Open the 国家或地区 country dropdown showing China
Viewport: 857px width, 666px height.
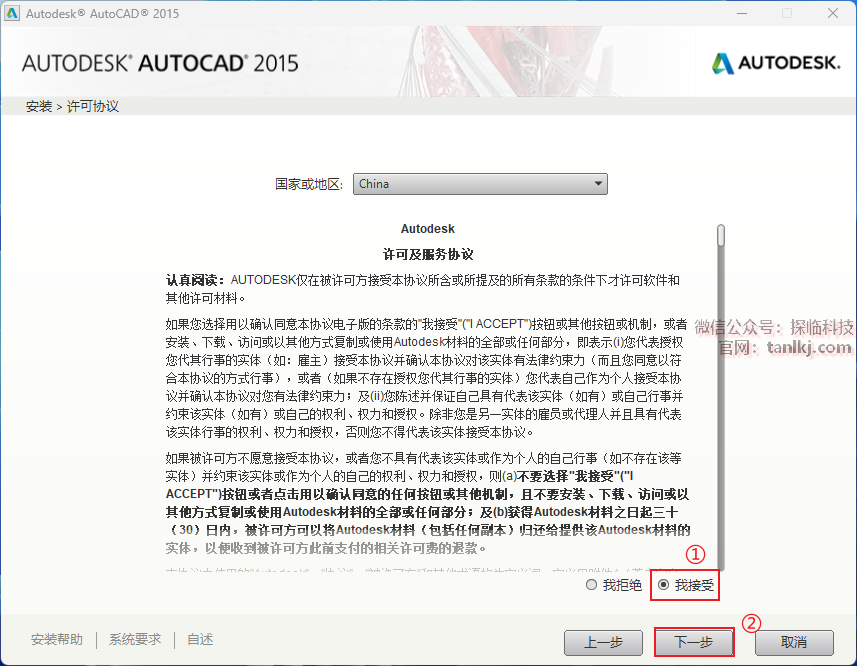point(480,184)
